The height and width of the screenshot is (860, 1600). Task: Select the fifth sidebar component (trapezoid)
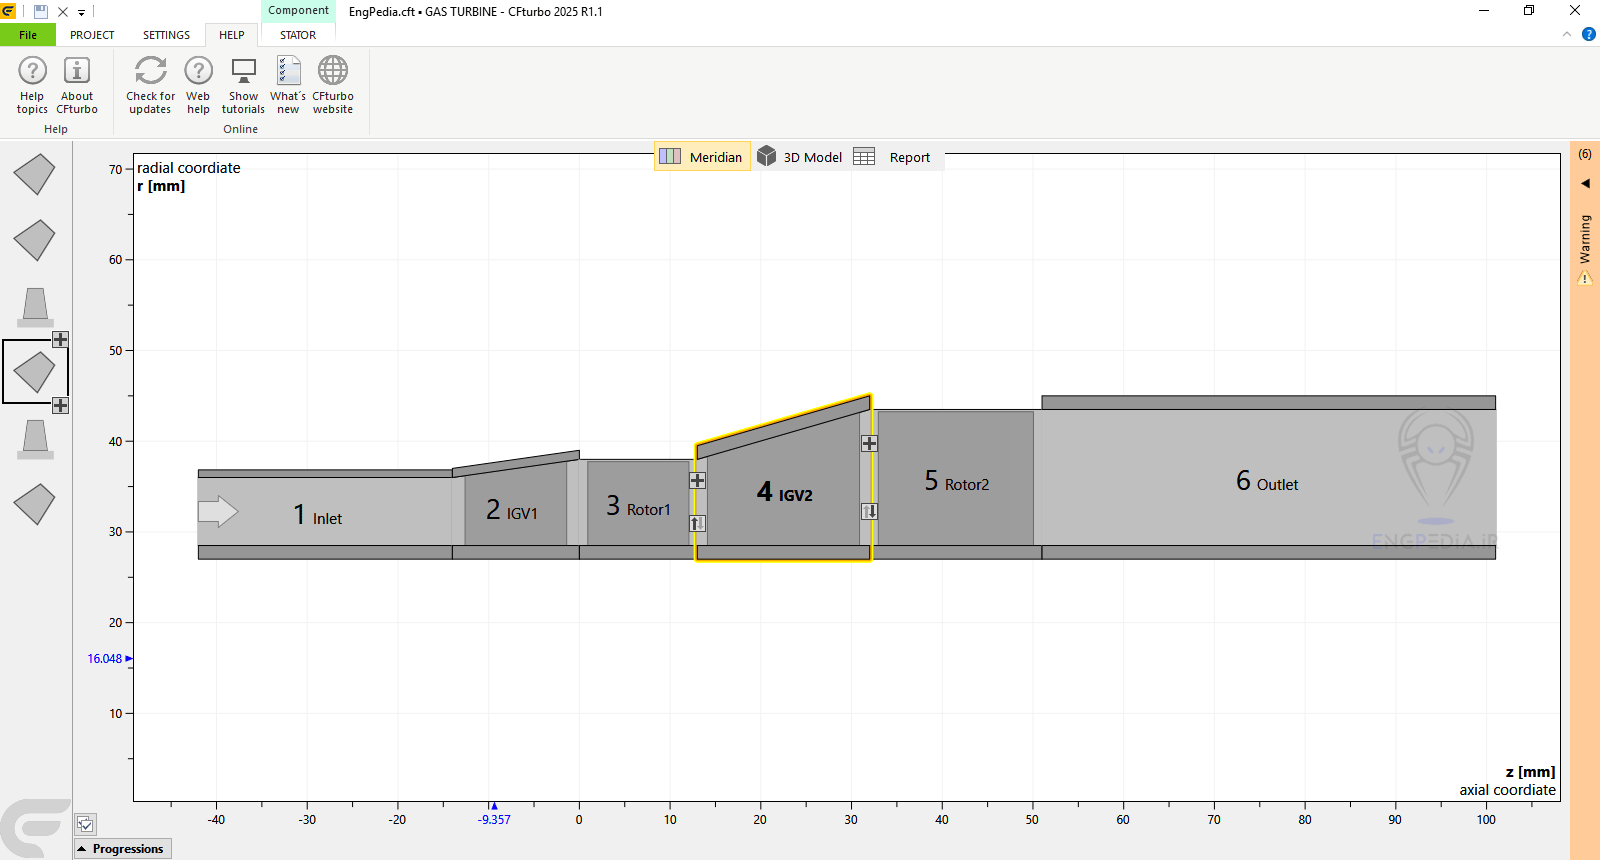(x=35, y=439)
